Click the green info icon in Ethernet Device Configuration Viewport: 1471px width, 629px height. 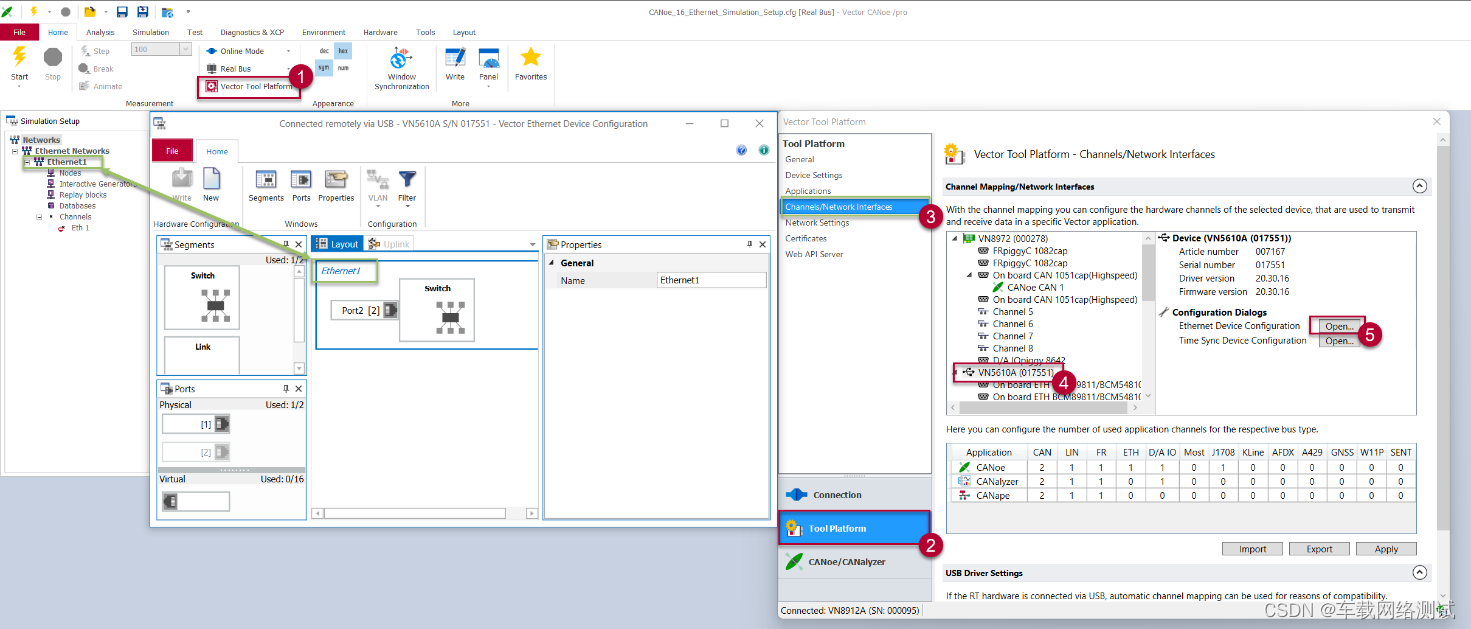tap(764, 150)
